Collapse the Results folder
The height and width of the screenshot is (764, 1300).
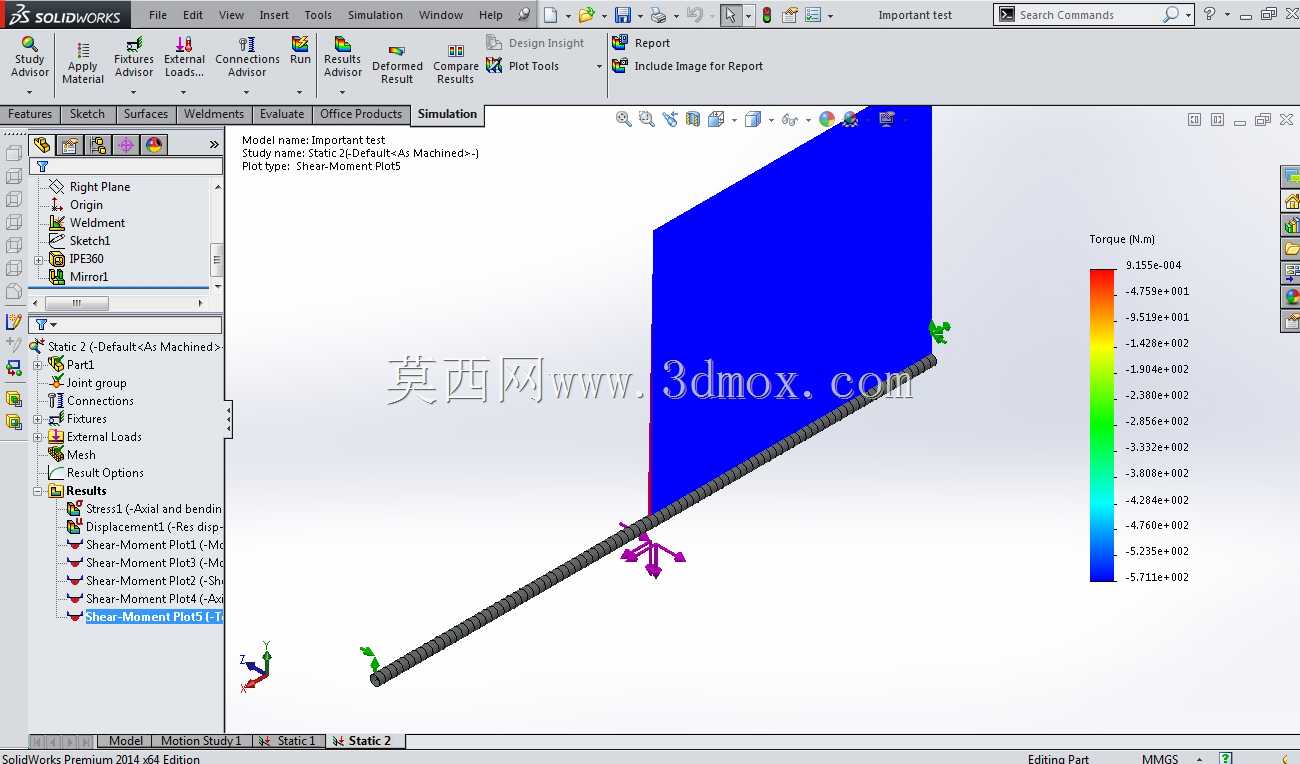38,491
